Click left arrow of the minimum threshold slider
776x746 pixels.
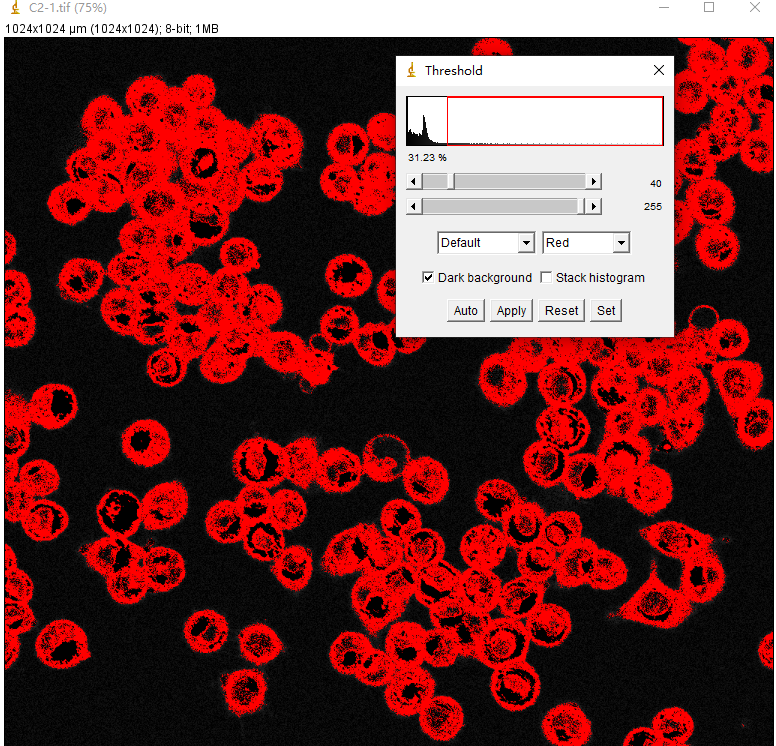(414, 181)
